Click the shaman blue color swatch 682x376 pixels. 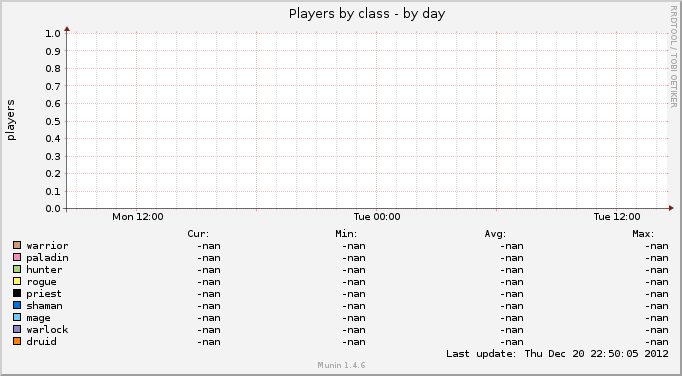click(x=17, y=306)
